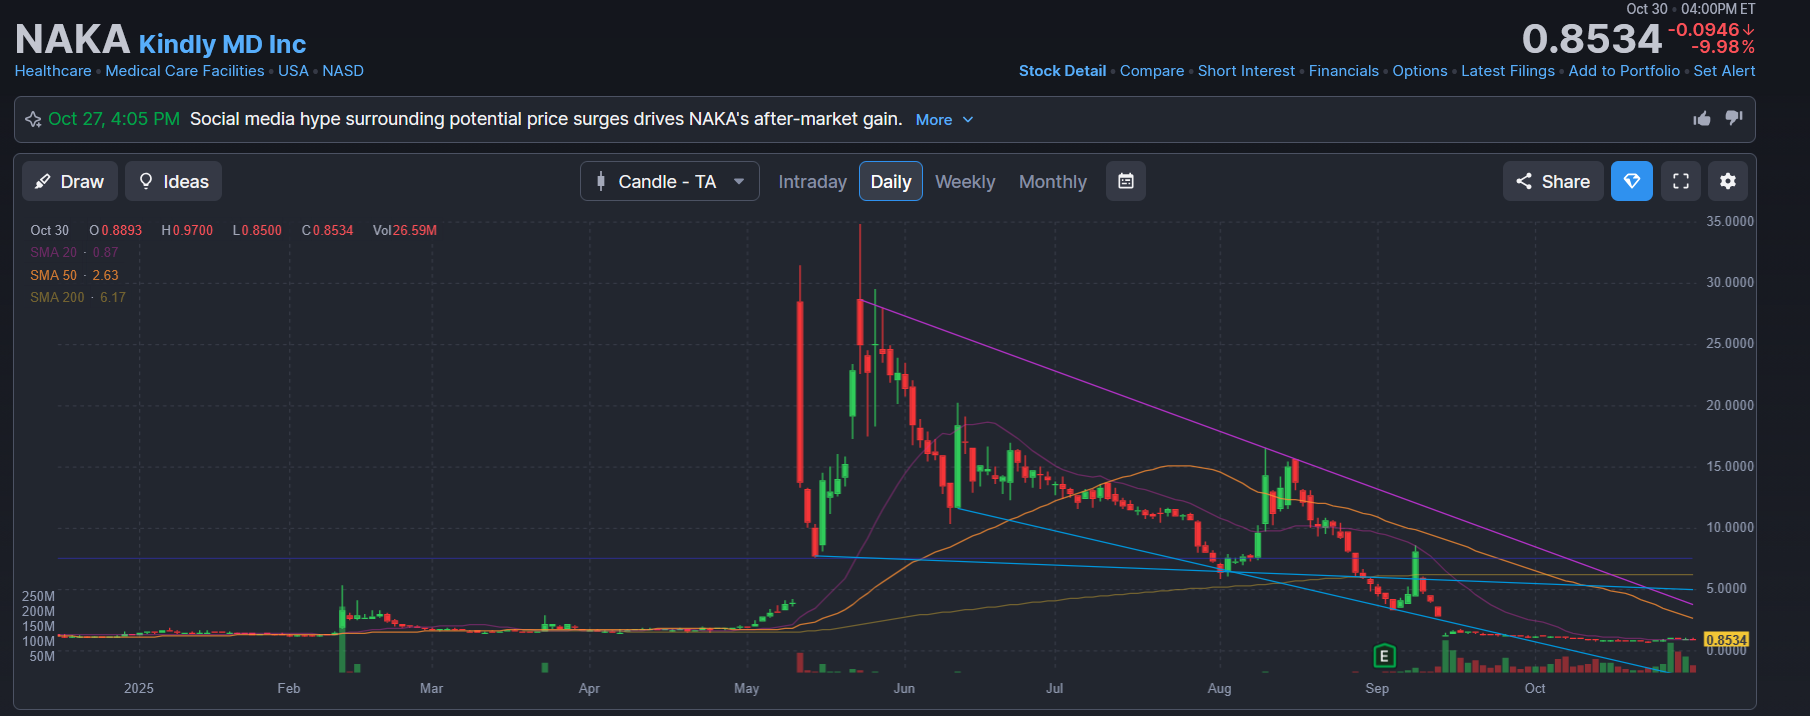Click the AI sparkle icon beside news date
1810x716 pixels.
click(x=33, y=119)
